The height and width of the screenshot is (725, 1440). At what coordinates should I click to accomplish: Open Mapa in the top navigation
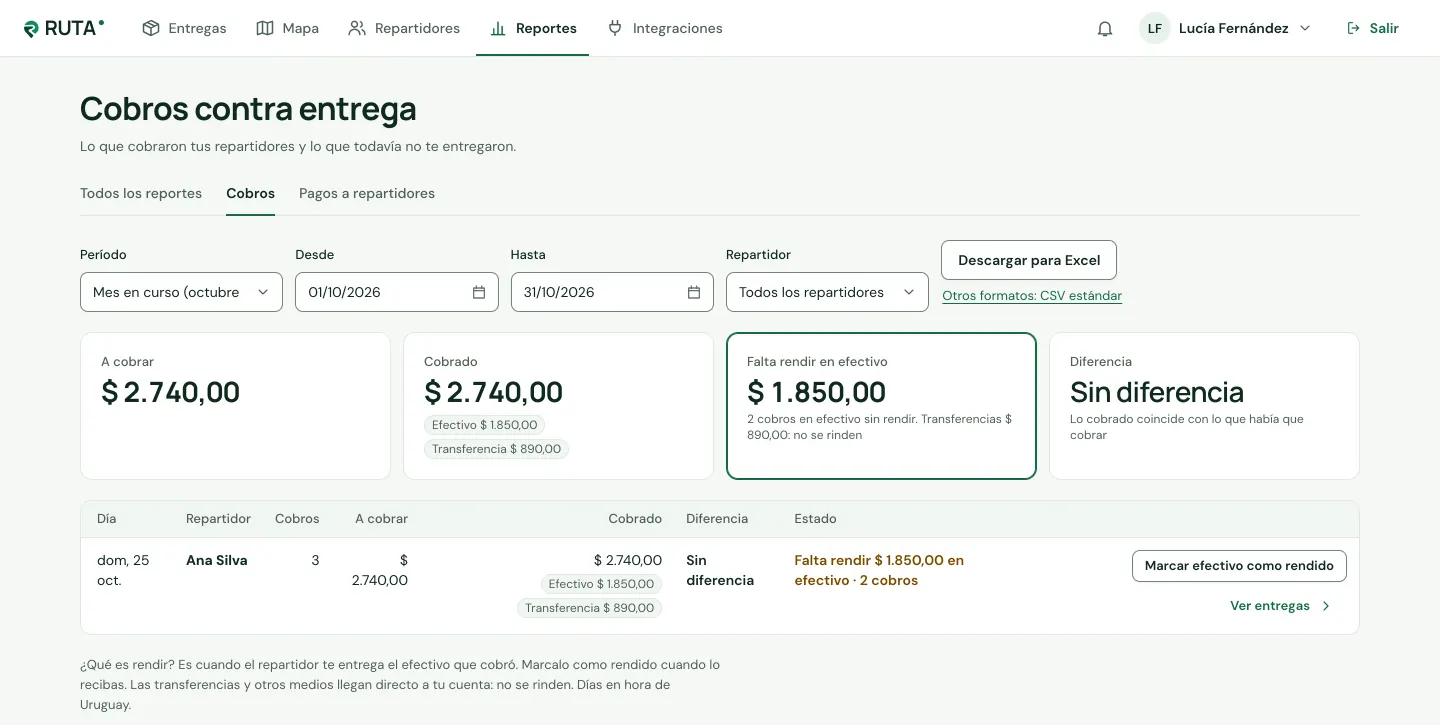click(287, 28)
